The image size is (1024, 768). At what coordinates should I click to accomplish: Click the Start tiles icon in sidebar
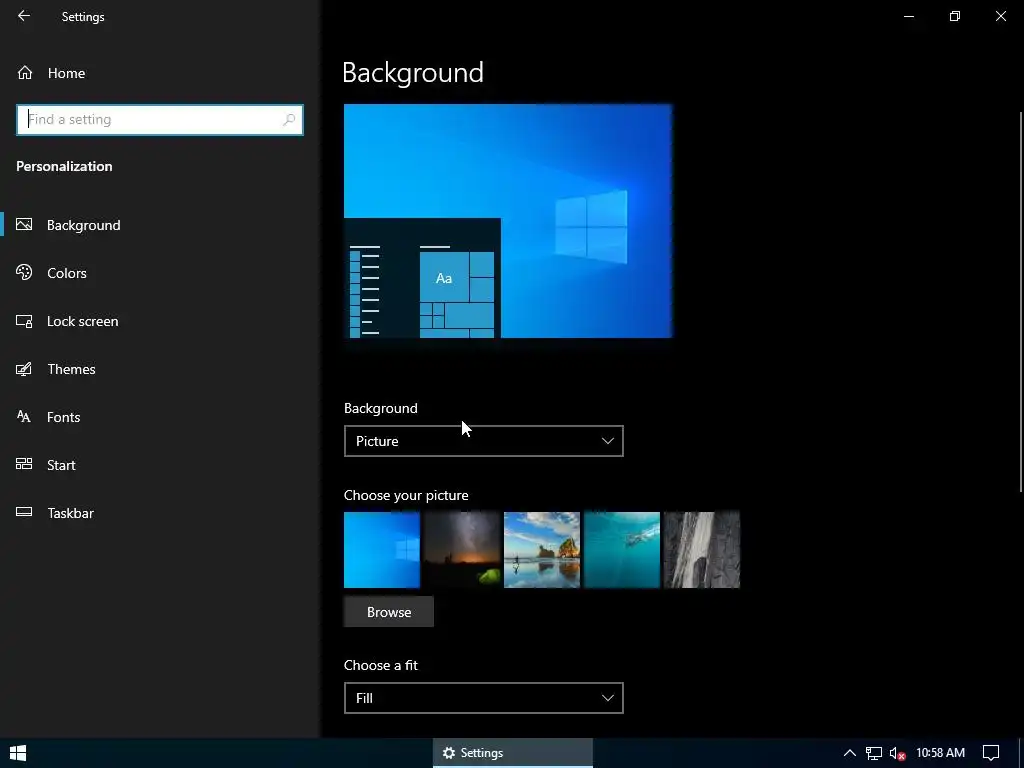[24, 464]
